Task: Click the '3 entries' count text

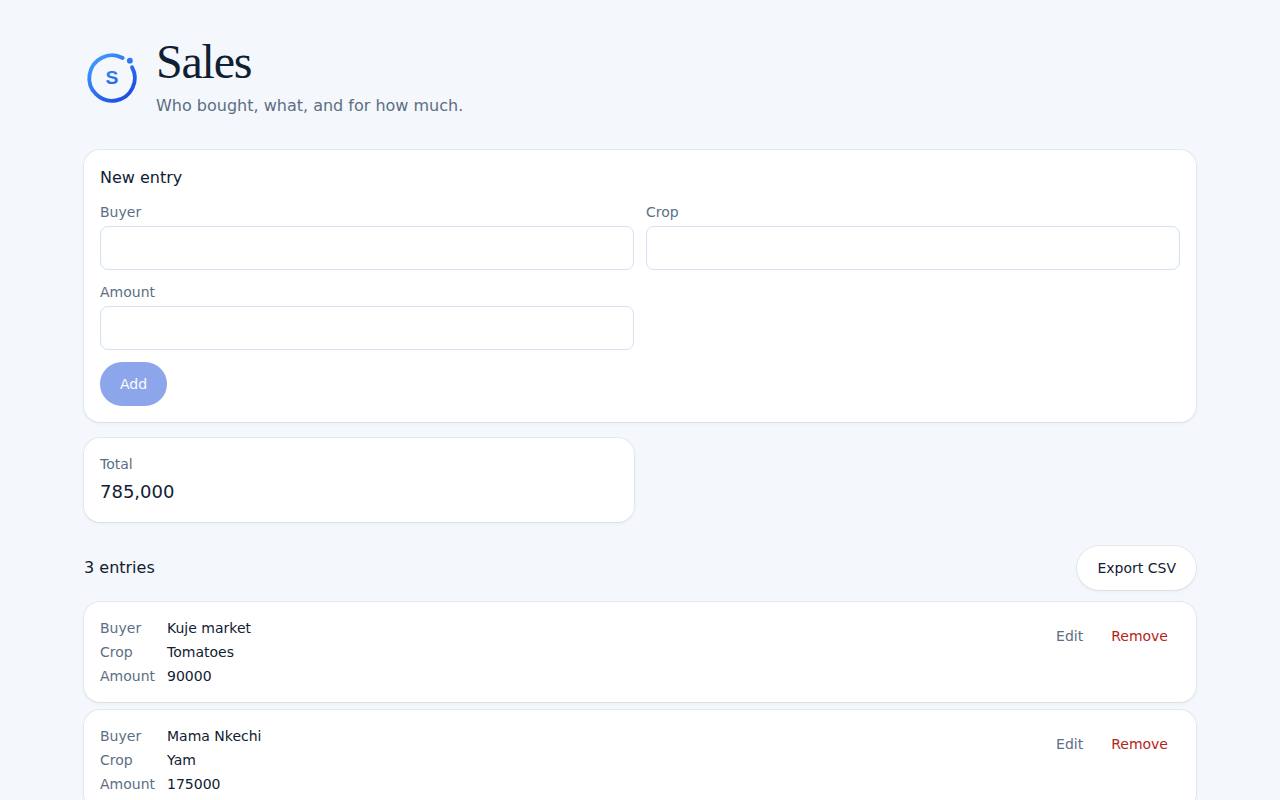Action: pyautogui.click(x=119, y=568)
